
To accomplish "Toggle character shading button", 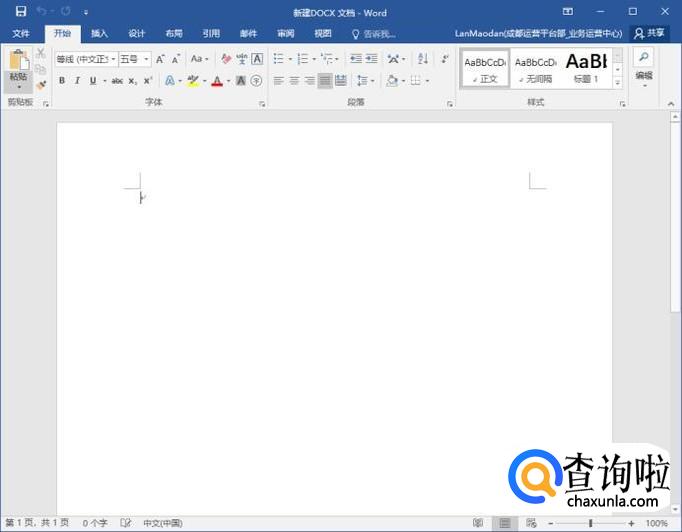I will pos(241,80).
